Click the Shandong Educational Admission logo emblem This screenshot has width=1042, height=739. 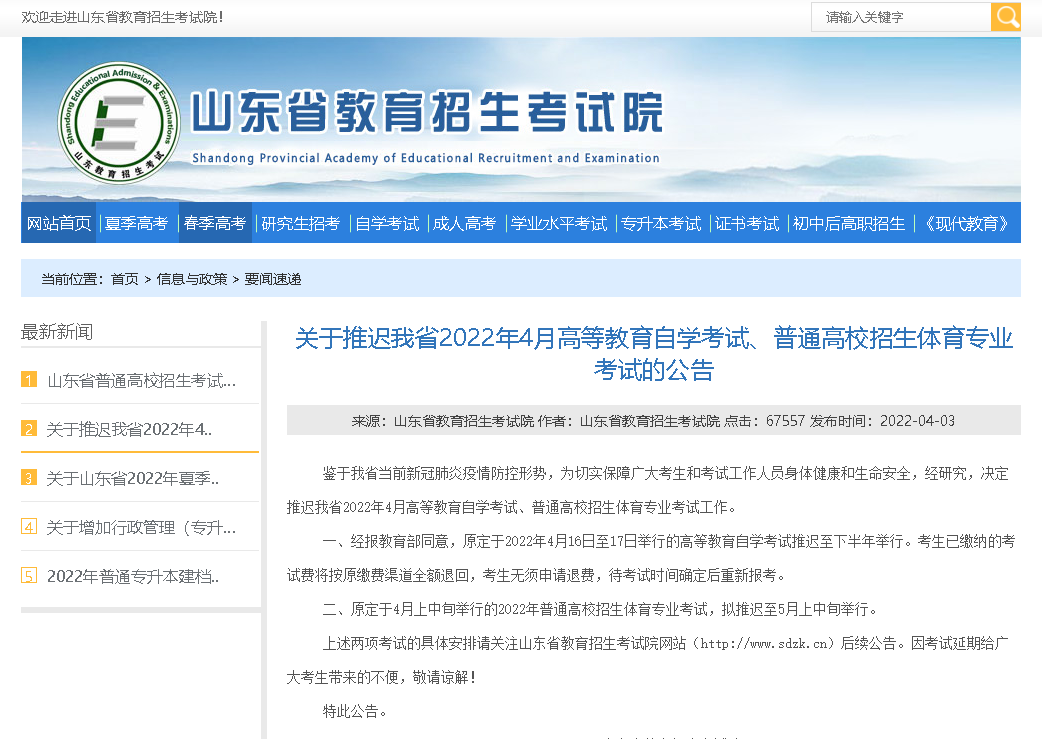[x=119, y=121]
